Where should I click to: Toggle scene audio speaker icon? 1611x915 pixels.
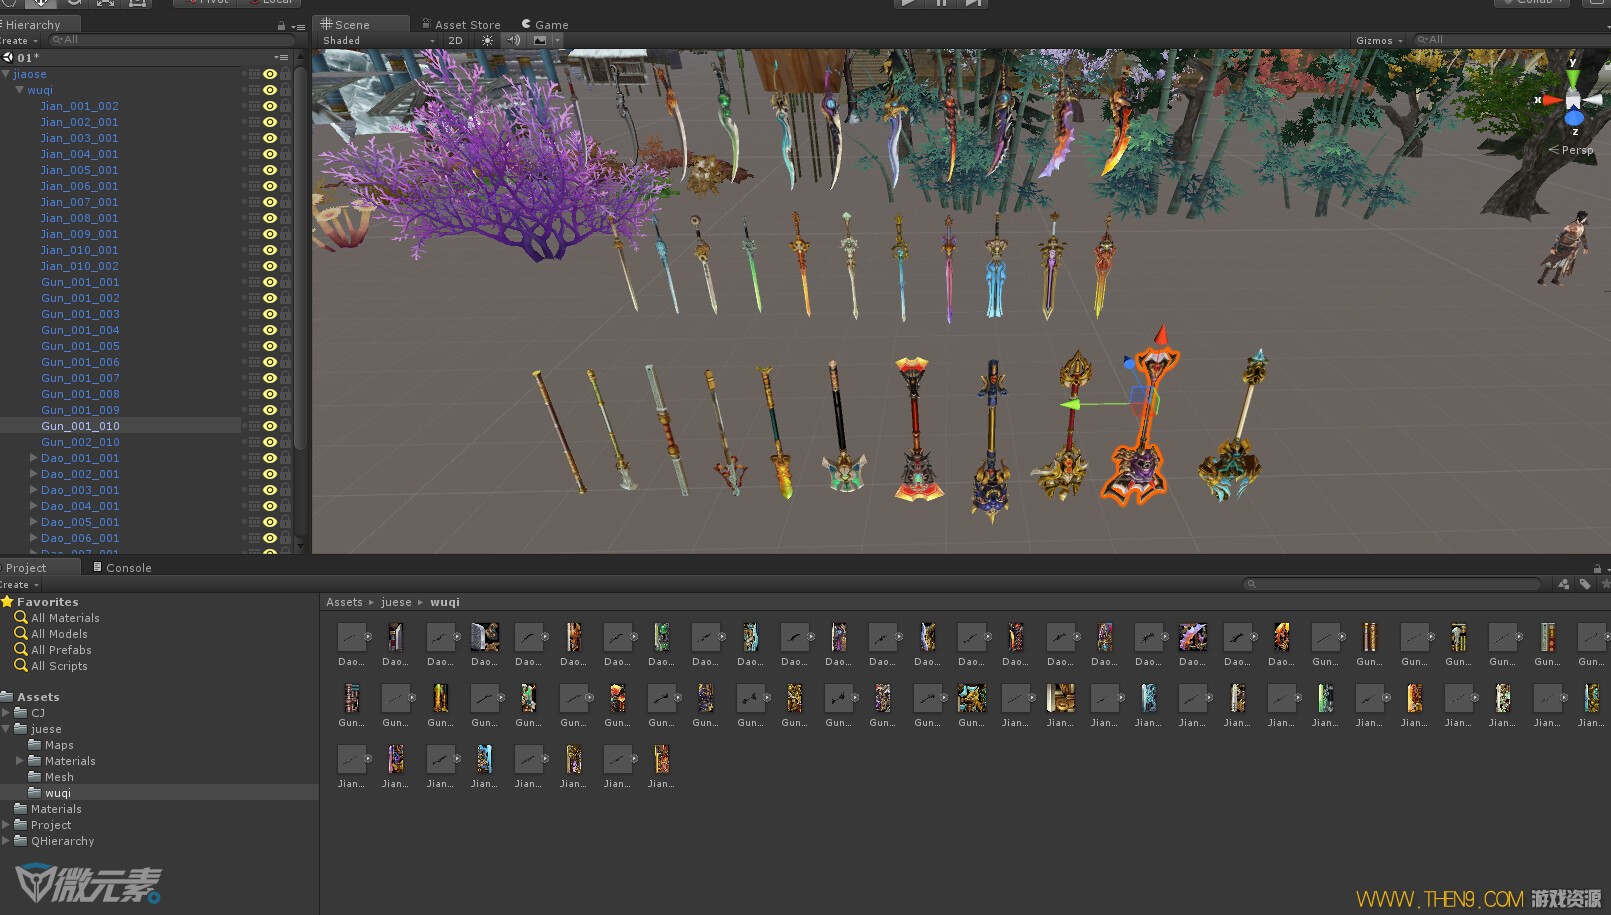tap(513, 41)
